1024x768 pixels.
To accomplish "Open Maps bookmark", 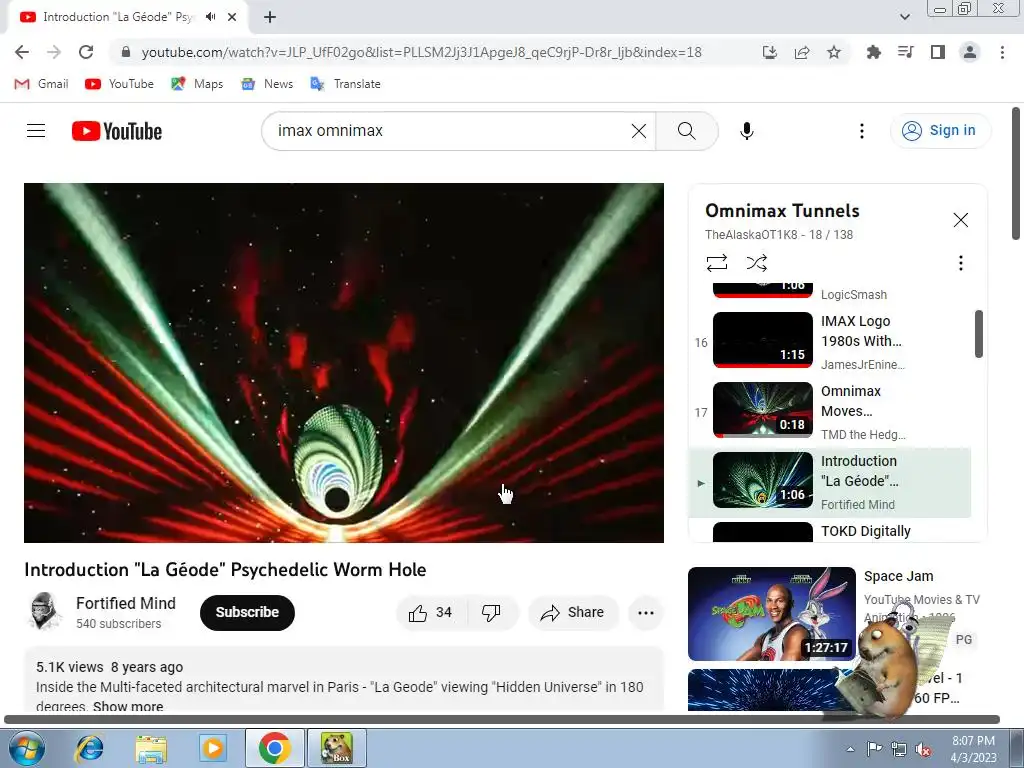I will [x=197, y=84].
